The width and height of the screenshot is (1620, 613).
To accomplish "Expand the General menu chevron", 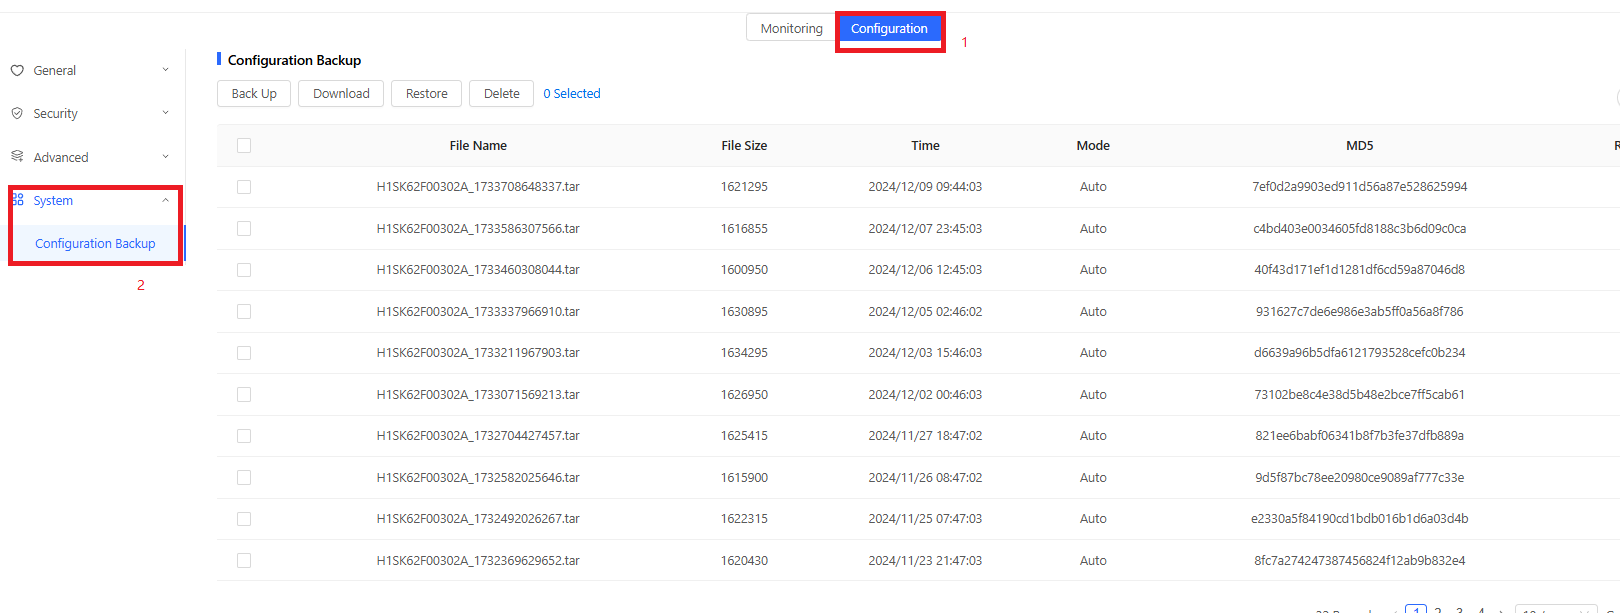I will point(166,70).
